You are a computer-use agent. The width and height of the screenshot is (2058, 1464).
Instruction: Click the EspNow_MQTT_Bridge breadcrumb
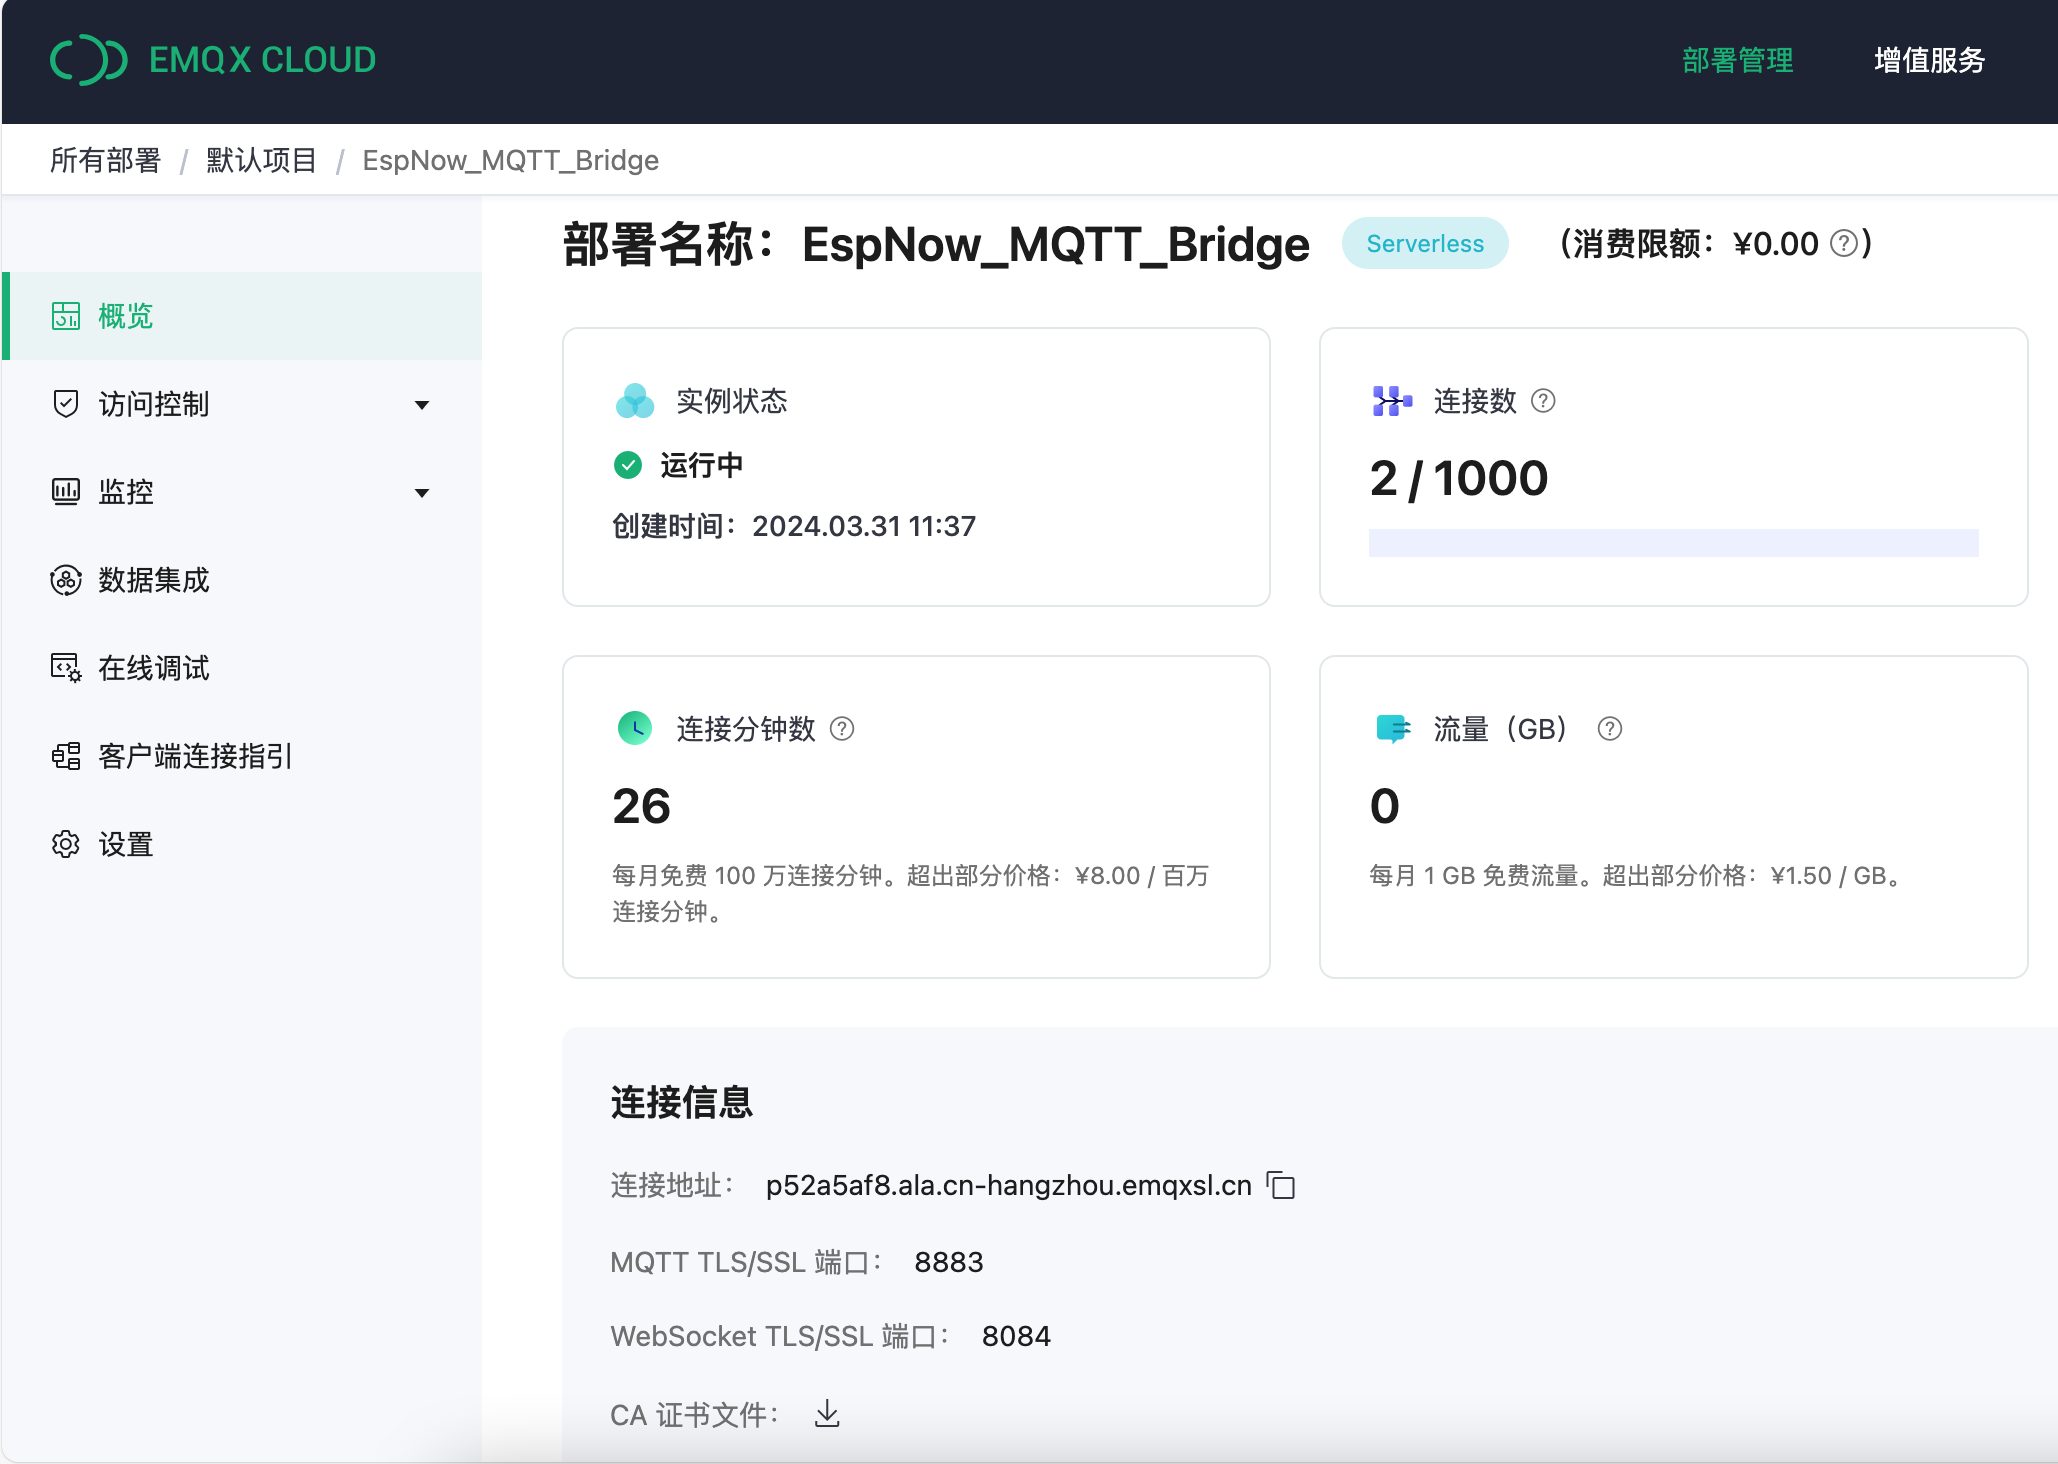tap(510, 160)
